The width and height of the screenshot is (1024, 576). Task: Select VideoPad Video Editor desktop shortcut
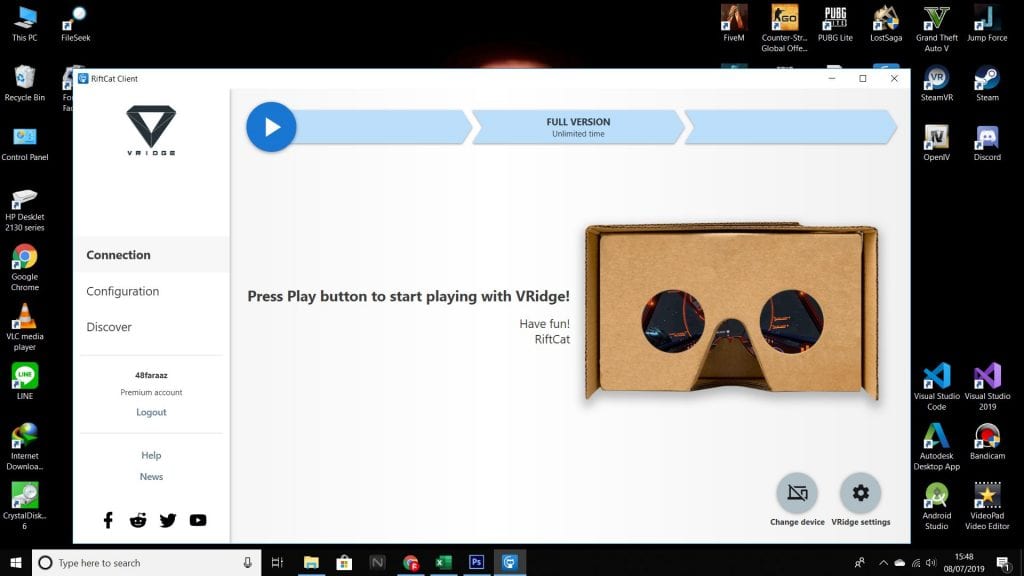click(987, 506)
